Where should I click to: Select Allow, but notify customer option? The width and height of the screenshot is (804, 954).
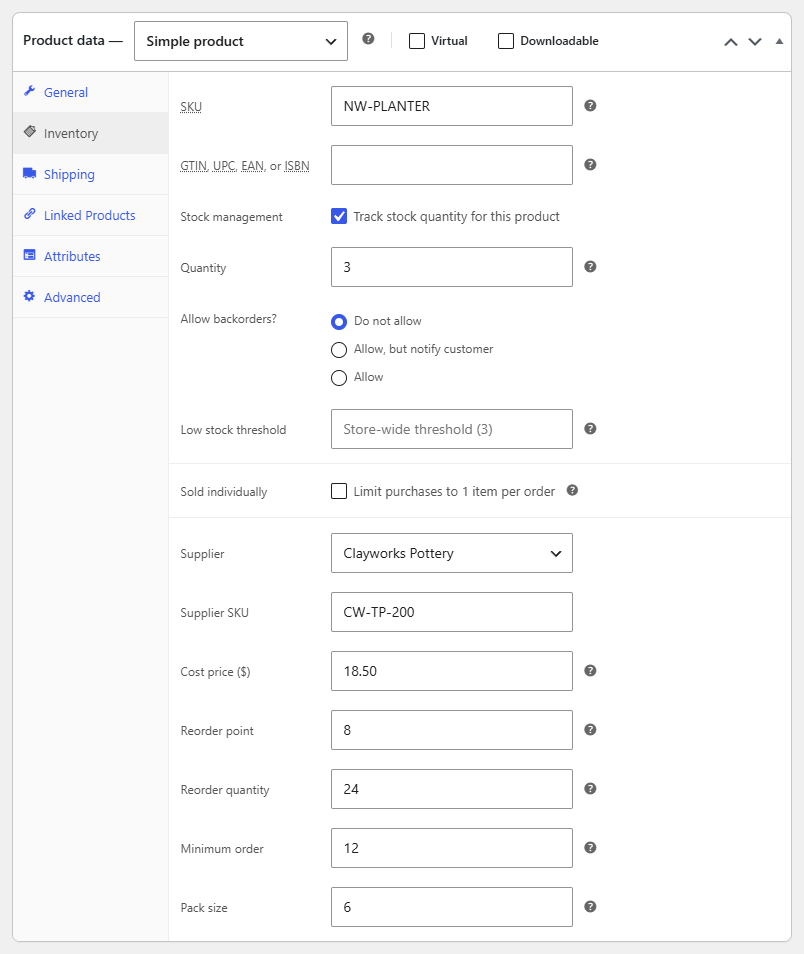pyautogui.click(x=339, y=350)
